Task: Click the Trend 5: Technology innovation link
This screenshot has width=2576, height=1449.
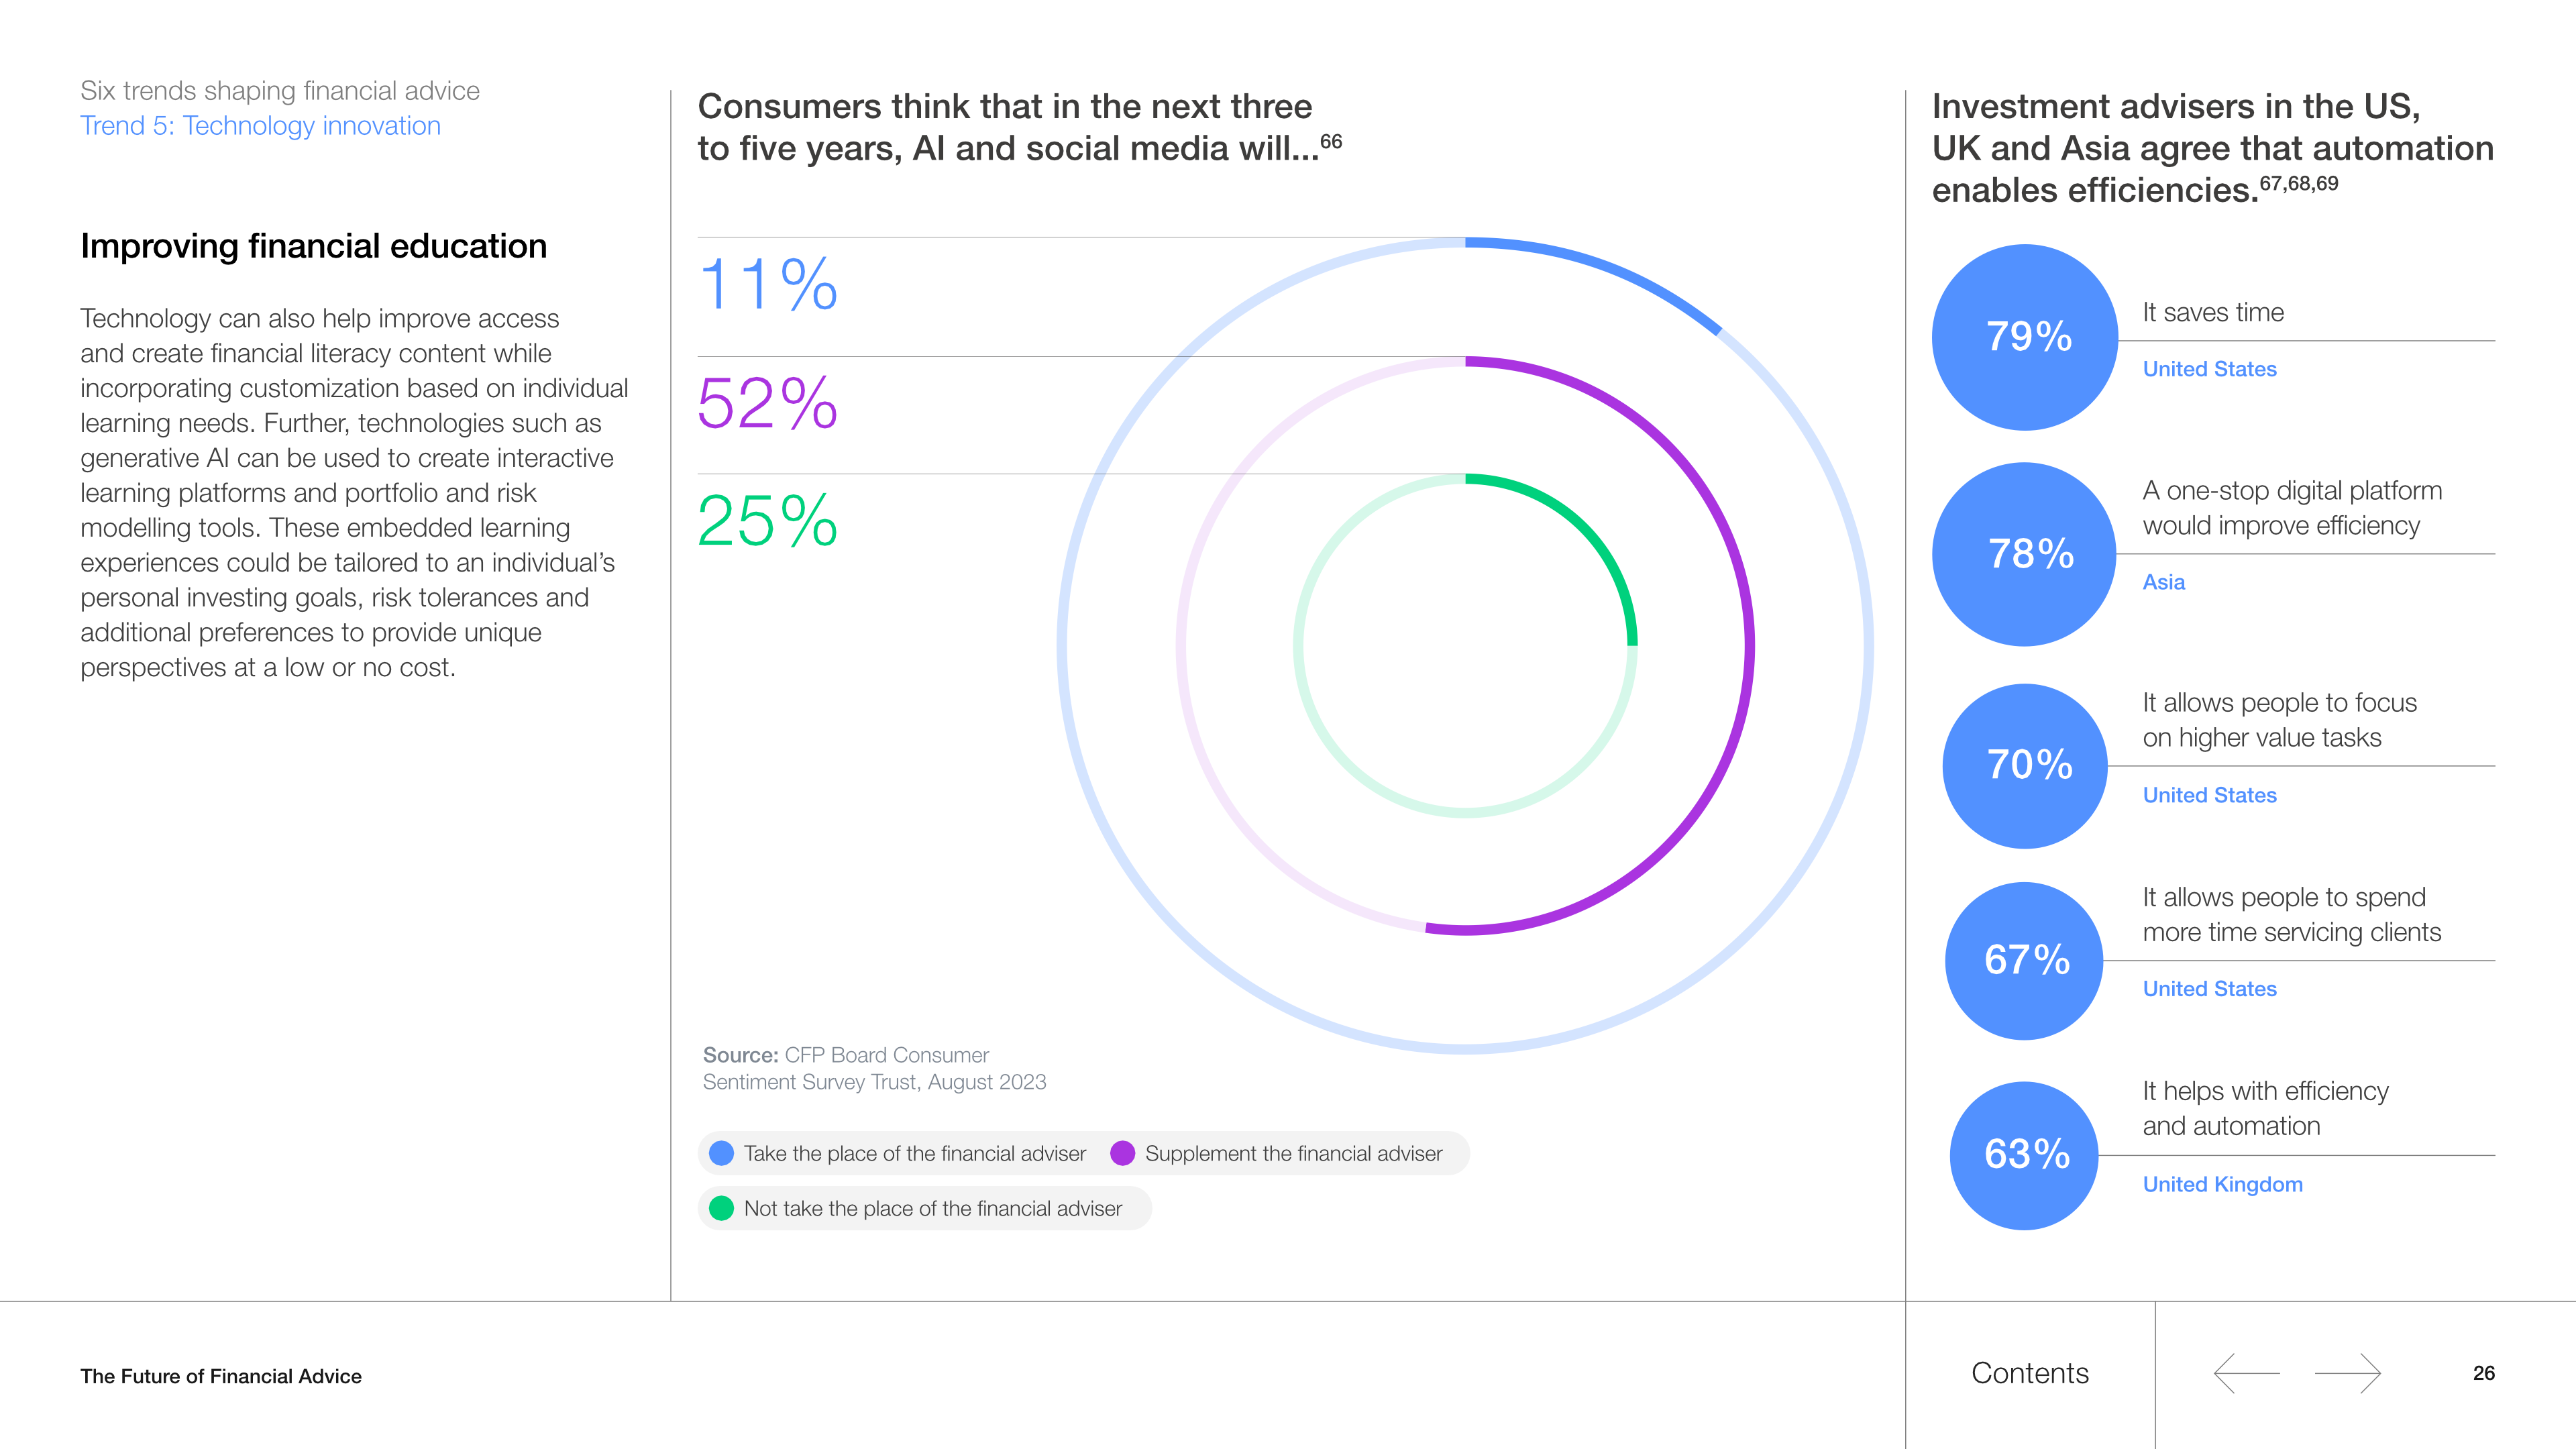Action: [260, 126]
